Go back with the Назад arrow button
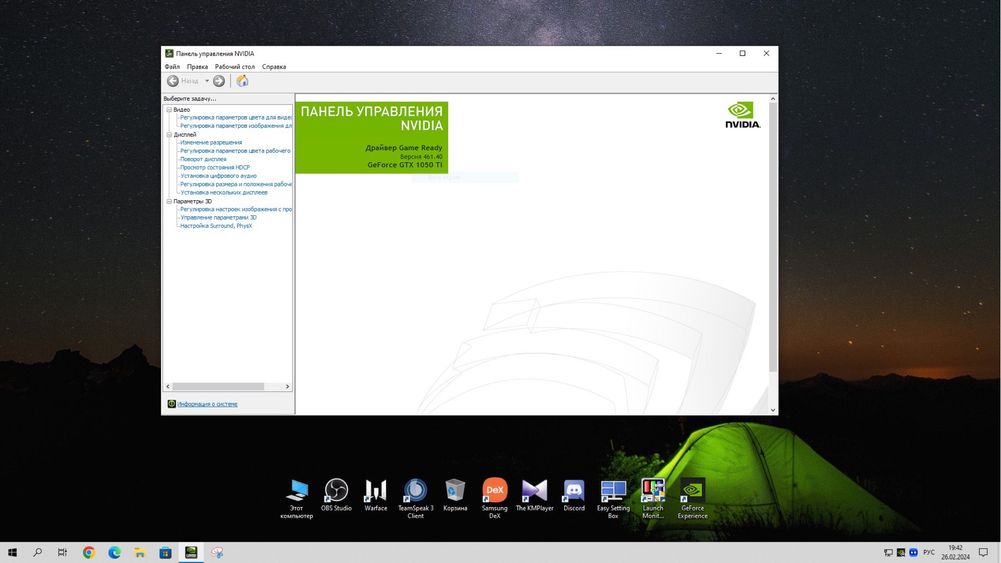Screen dimensions: 1001x563 click(173, 81)
